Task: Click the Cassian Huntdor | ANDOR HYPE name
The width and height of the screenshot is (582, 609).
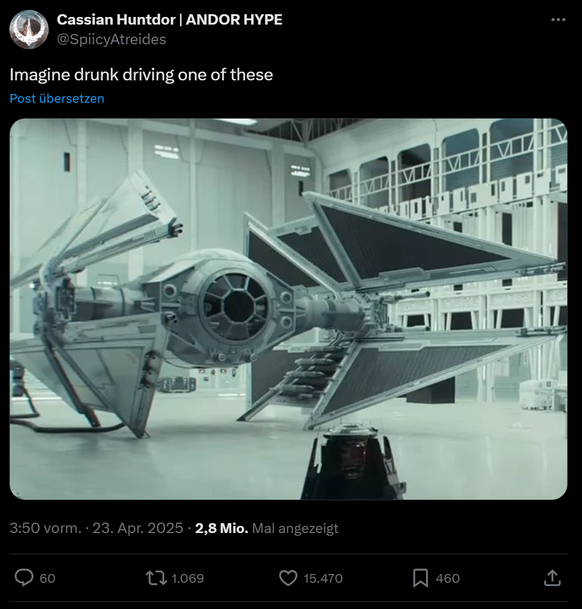Action: (x=169, y=20)
